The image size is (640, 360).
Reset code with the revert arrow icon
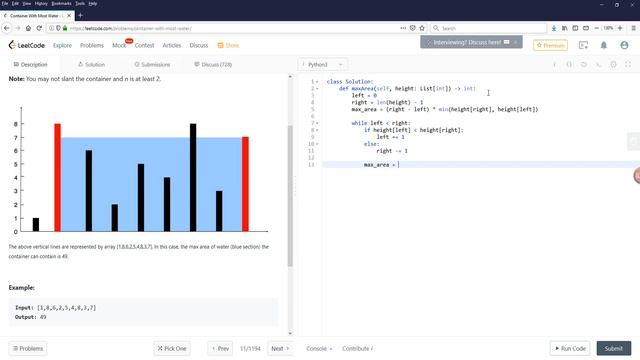pos(584,64)
